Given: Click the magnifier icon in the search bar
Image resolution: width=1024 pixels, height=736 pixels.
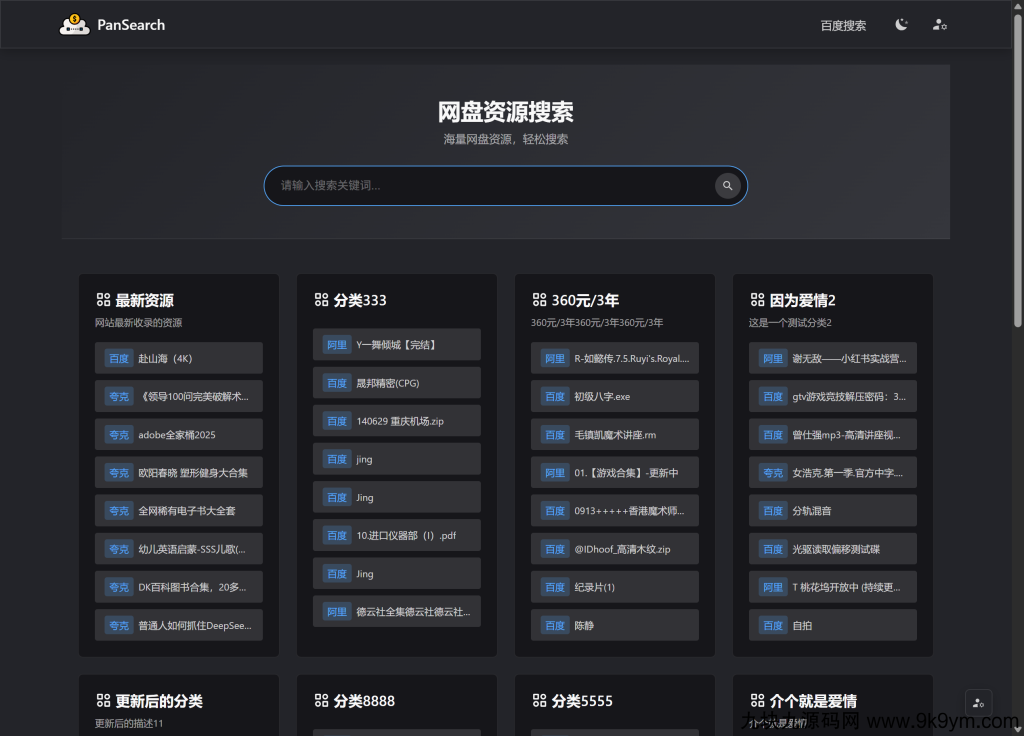Looking at the screenshot, I should pos(727,186).
